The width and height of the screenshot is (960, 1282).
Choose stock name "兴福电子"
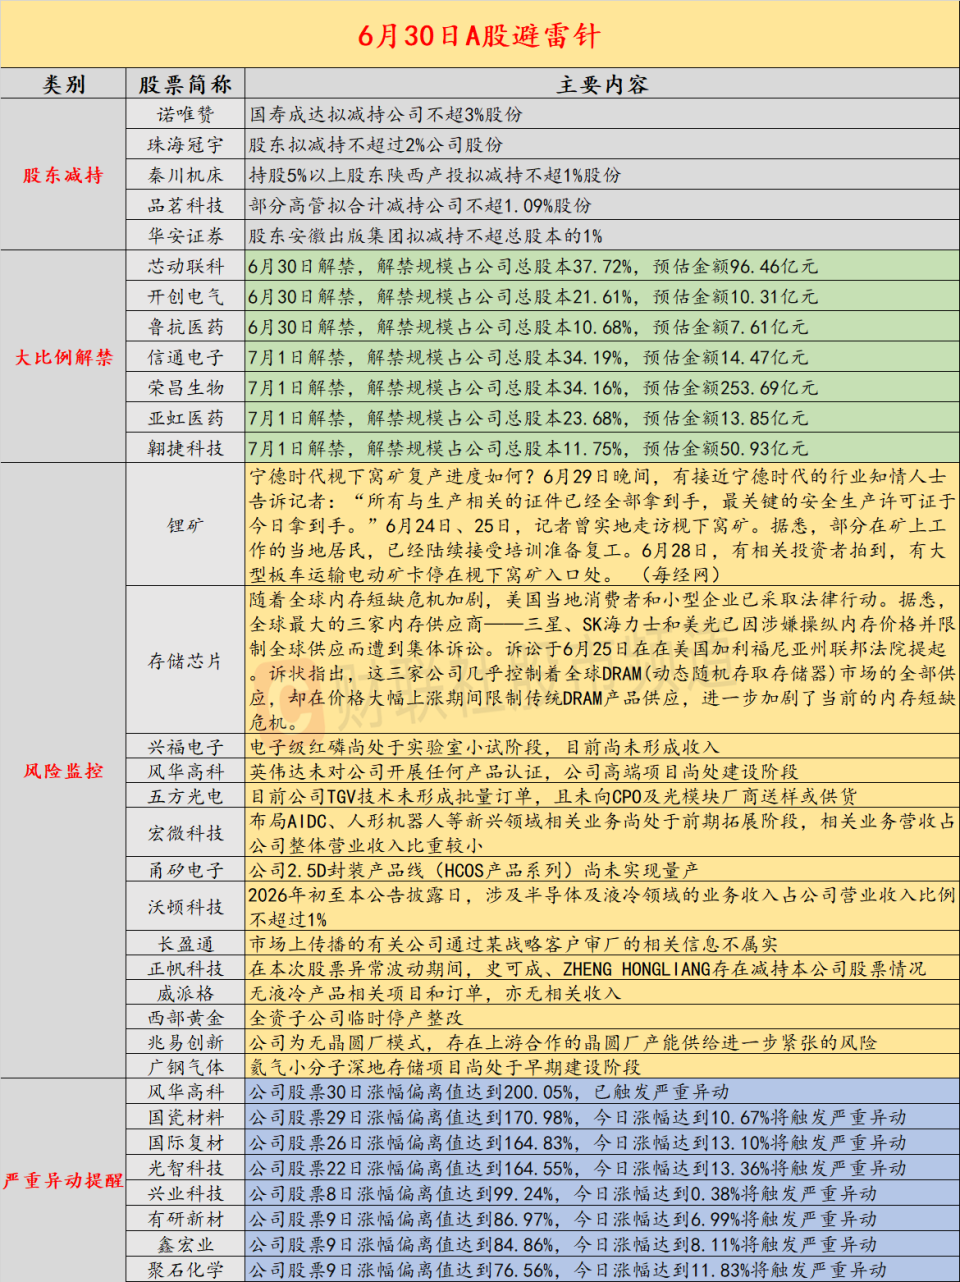186,747
